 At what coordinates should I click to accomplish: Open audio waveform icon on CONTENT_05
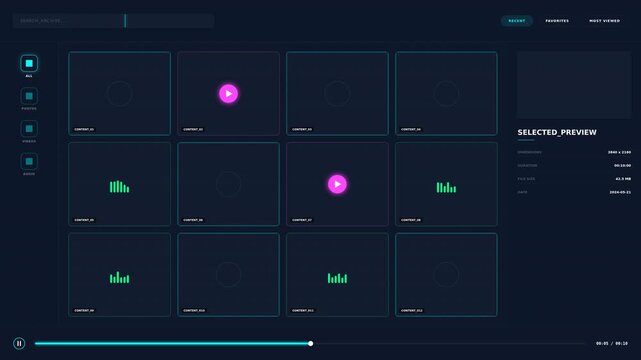tap(119, 187)
